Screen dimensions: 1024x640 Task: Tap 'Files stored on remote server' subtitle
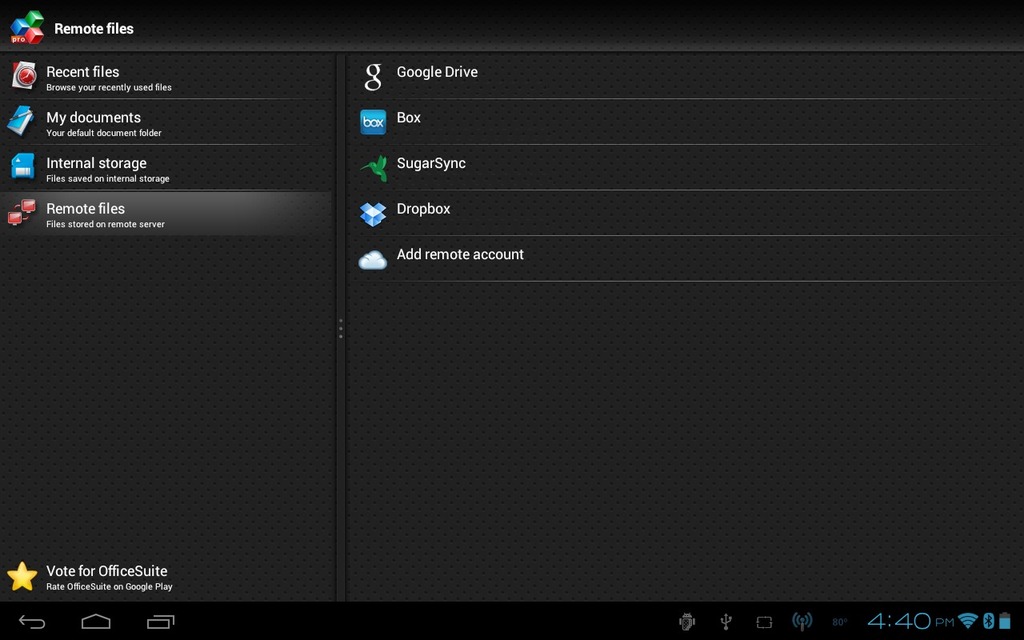tap(105, 225)
